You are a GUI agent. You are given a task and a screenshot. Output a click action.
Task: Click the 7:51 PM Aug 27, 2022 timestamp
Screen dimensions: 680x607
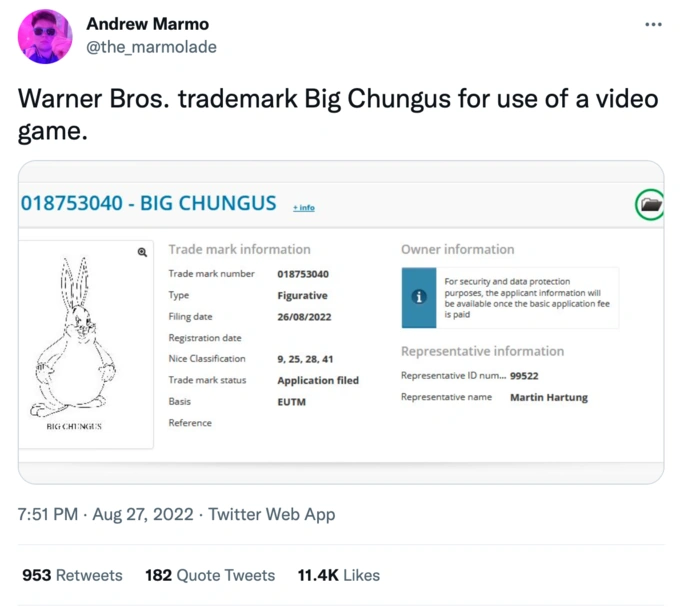pos(104,514)
